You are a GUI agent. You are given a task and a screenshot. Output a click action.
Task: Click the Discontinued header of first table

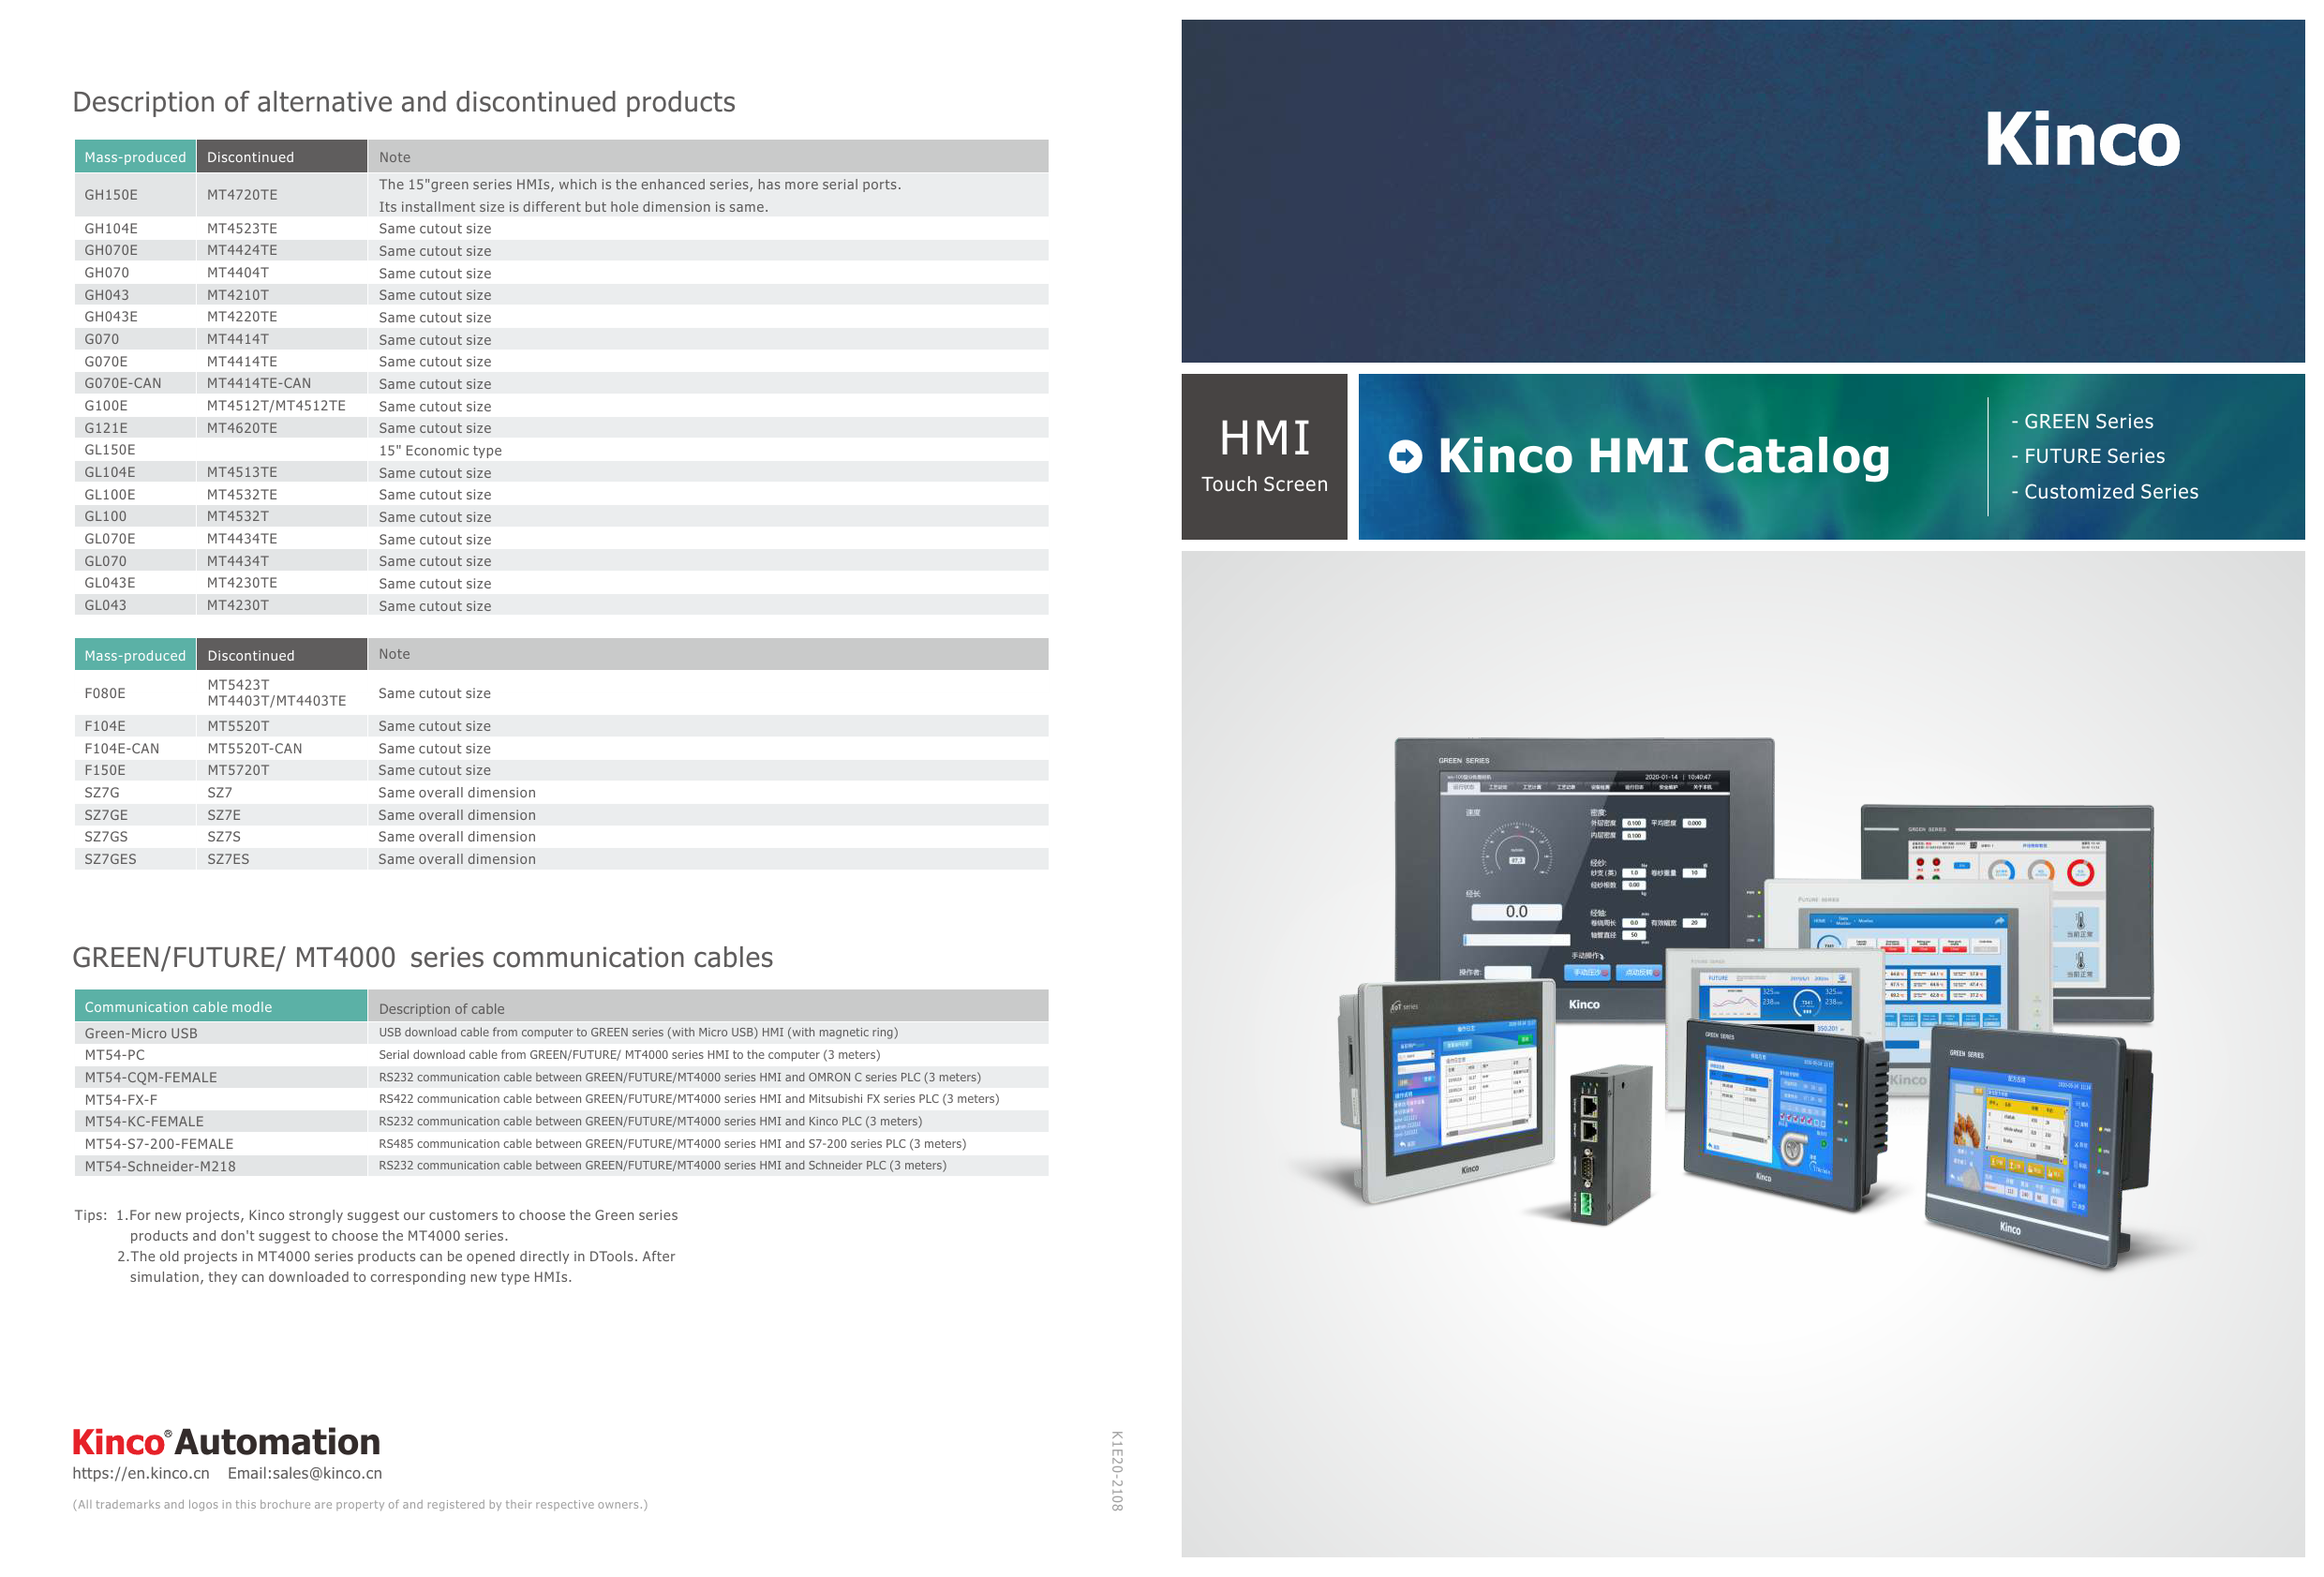click(281, 157)
